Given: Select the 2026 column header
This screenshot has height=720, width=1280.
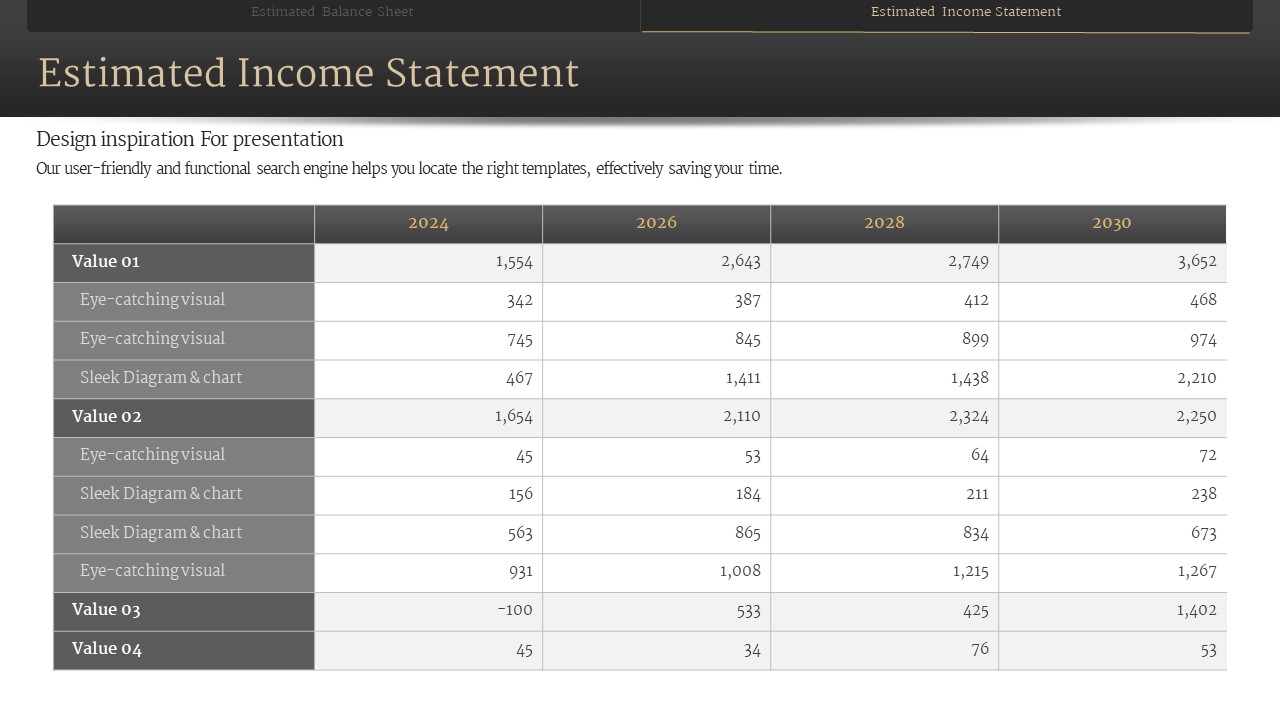Looking at the screenshot, I should coord(656,223).
